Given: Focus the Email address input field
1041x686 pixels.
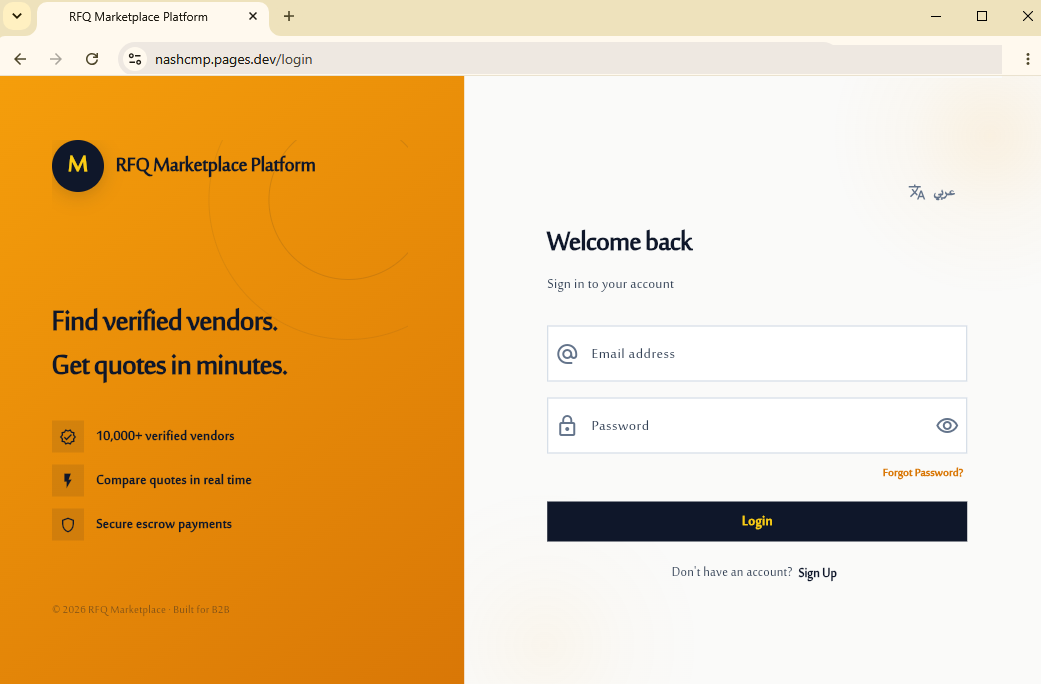Looking at the screenshot, I should coord(757,354).
